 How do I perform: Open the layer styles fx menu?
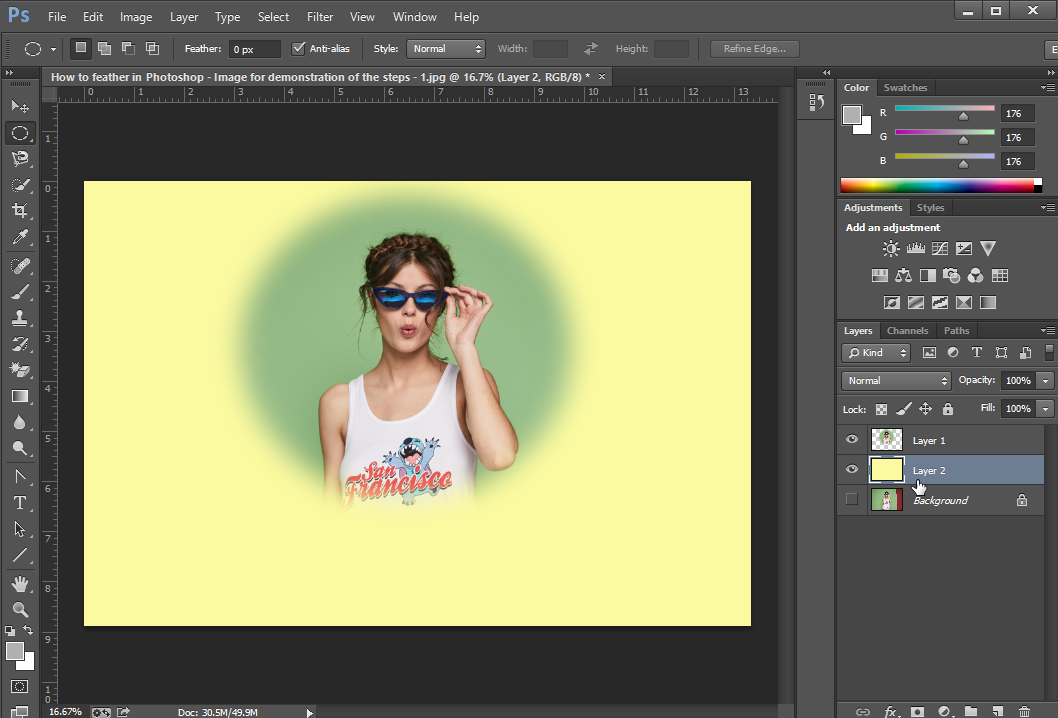(889, 711)
